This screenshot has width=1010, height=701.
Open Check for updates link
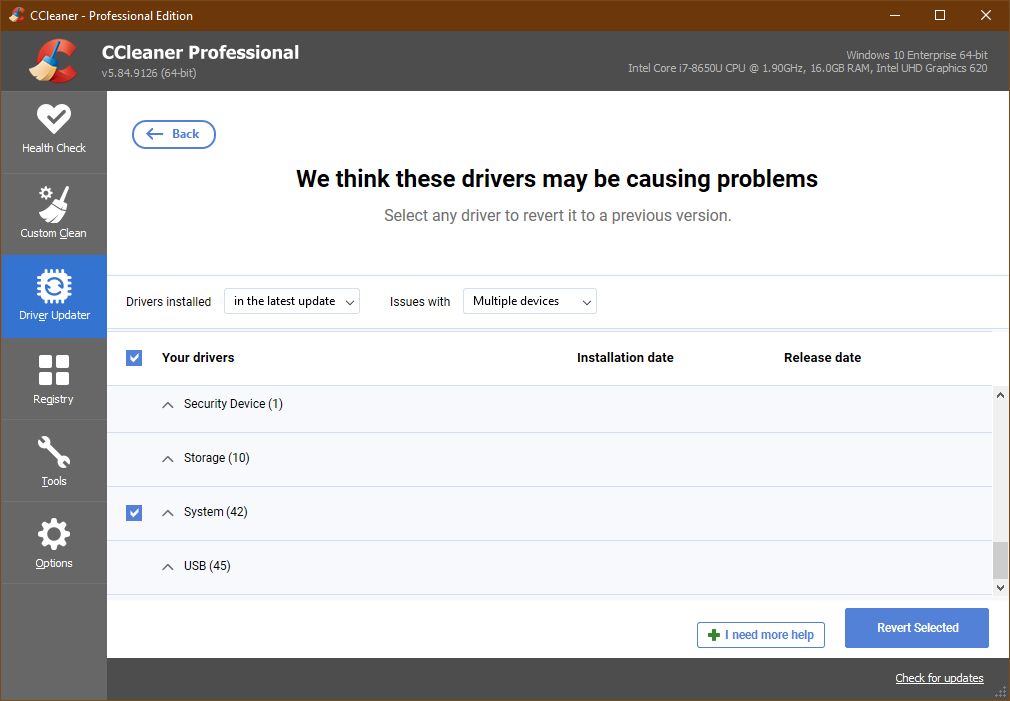[939, 678]
